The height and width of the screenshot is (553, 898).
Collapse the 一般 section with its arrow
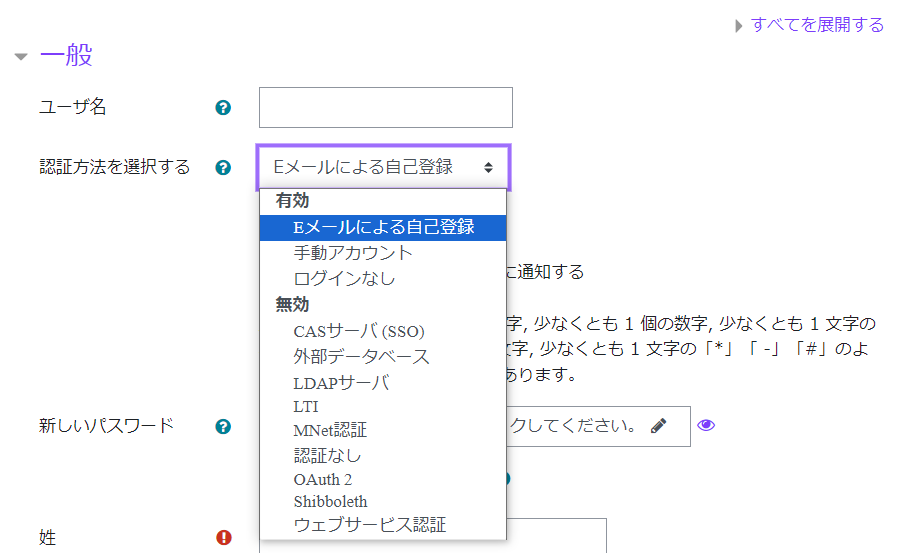[21, 57]
